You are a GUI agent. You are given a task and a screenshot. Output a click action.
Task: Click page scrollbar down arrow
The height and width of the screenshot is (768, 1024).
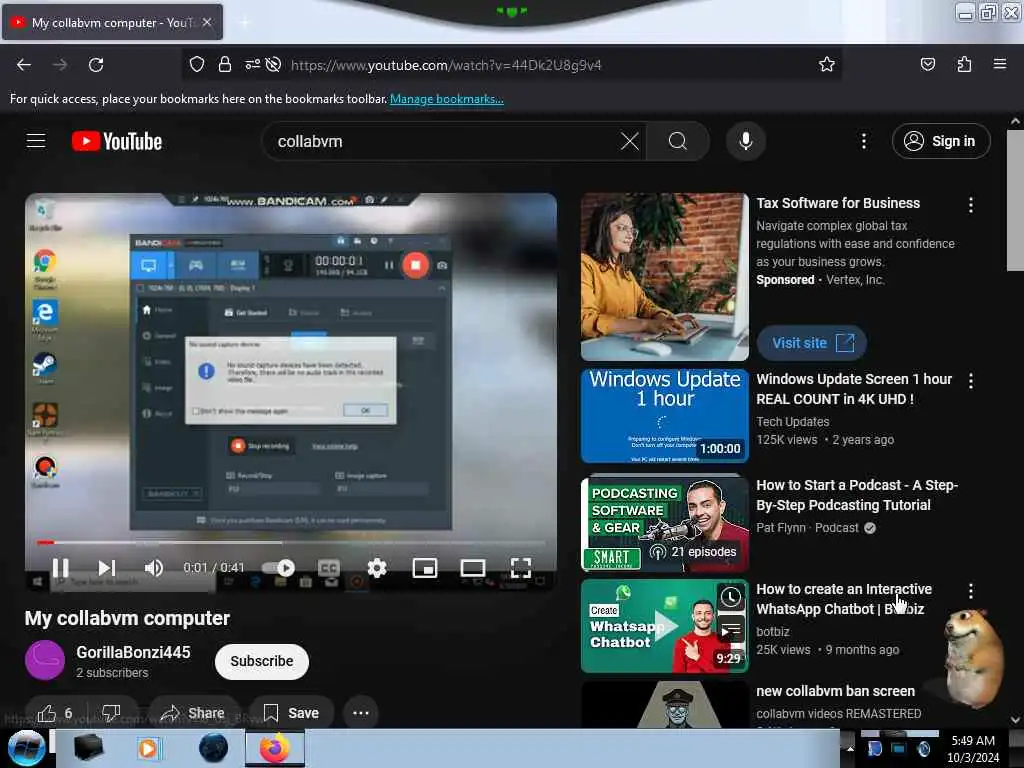(x=1015, y=720)
